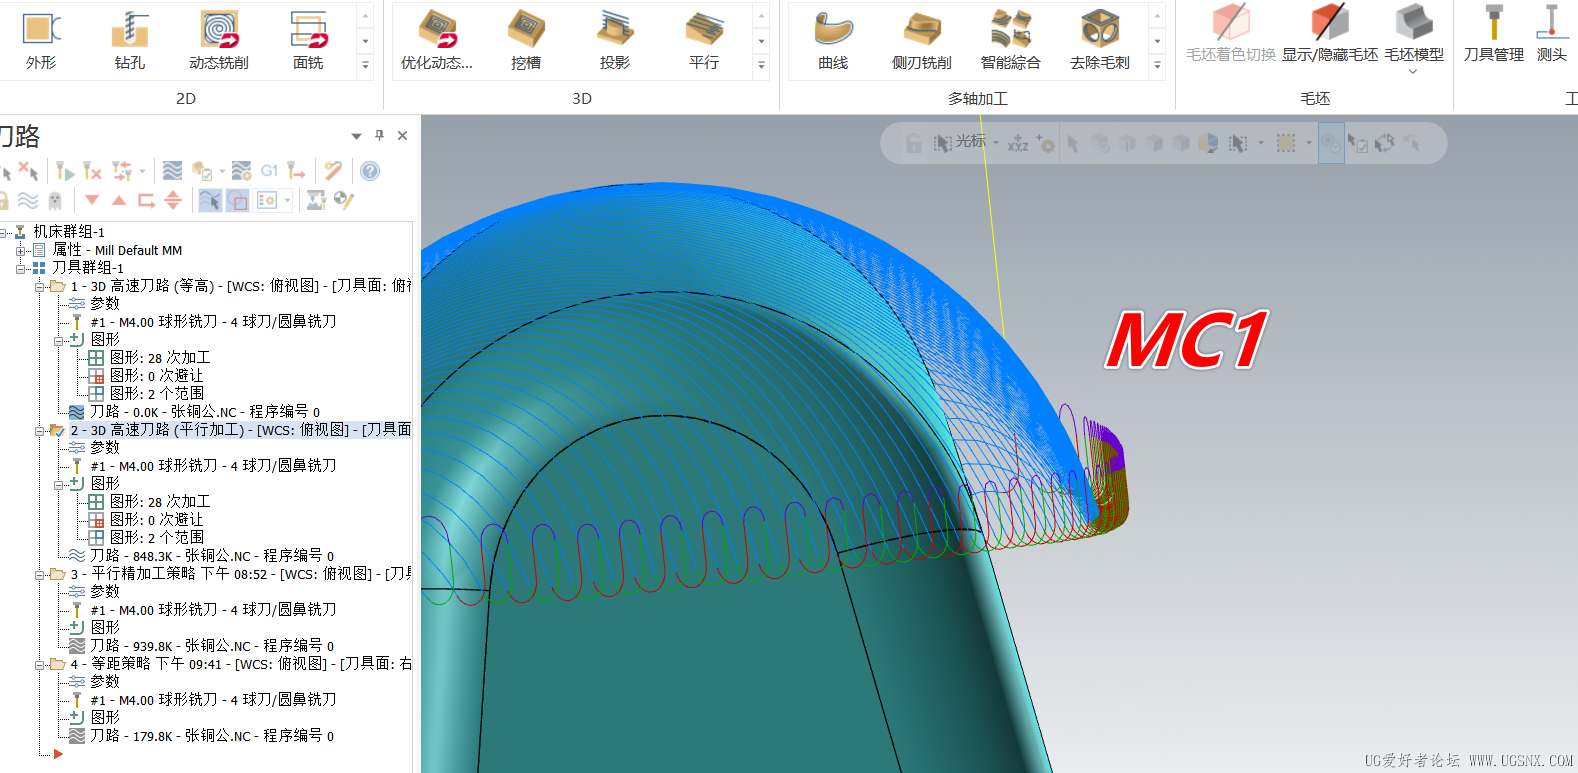Toggle only display selected toolpaths button
The height and width of the screenshot is (773, 1578).
coord(210,200)
